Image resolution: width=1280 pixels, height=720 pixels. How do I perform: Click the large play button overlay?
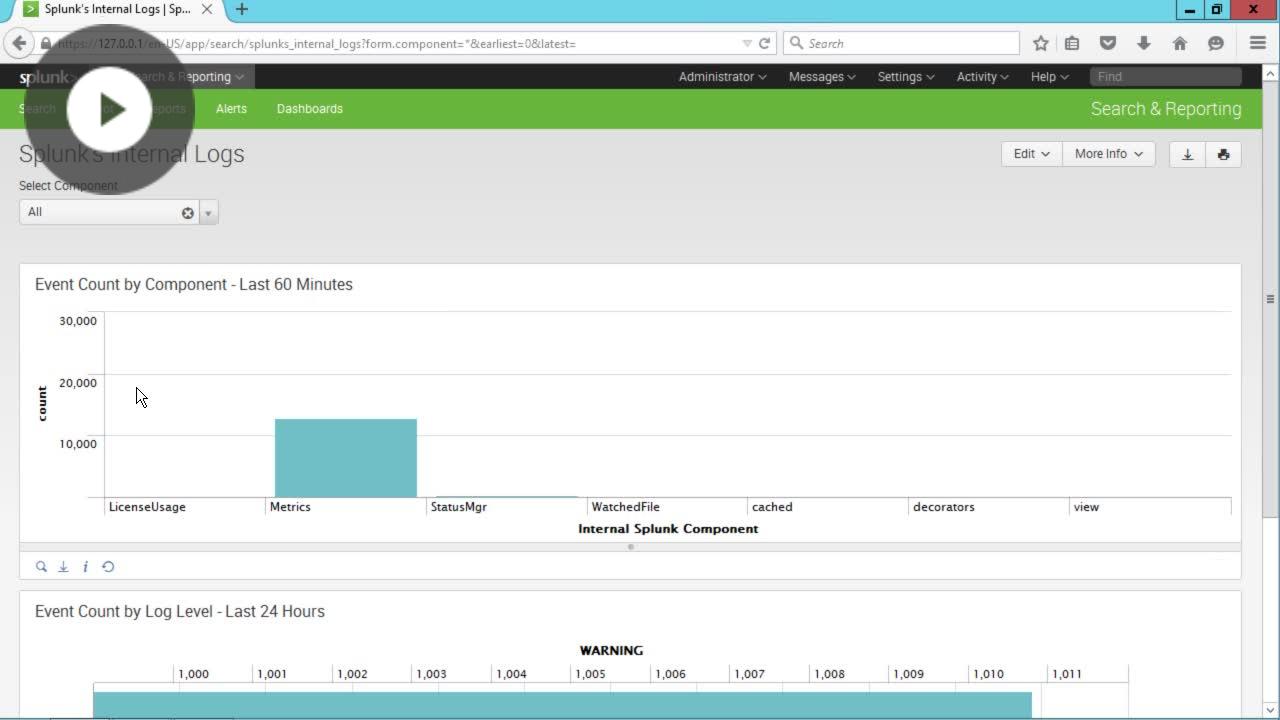109,110
